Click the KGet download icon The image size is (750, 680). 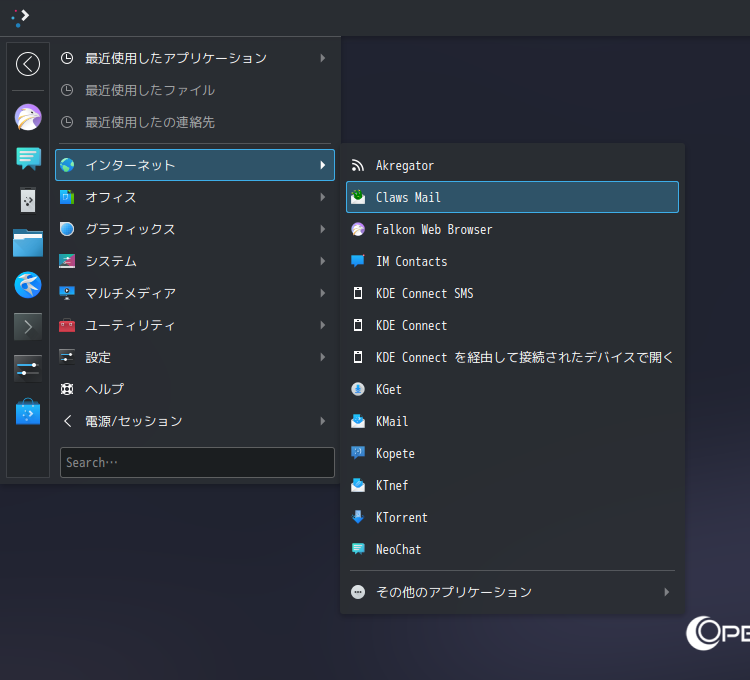point(358,389)
